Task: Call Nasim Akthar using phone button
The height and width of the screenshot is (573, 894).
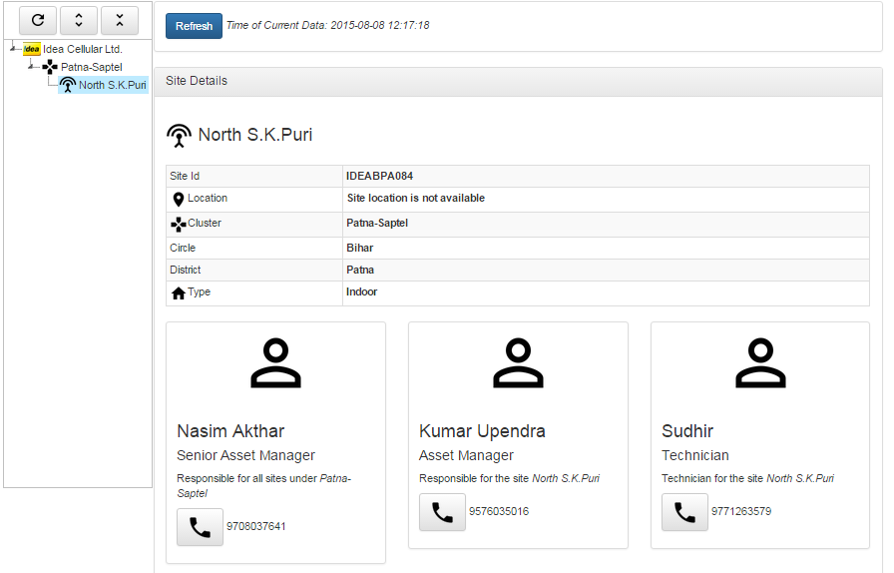Action: coord(200,527)
